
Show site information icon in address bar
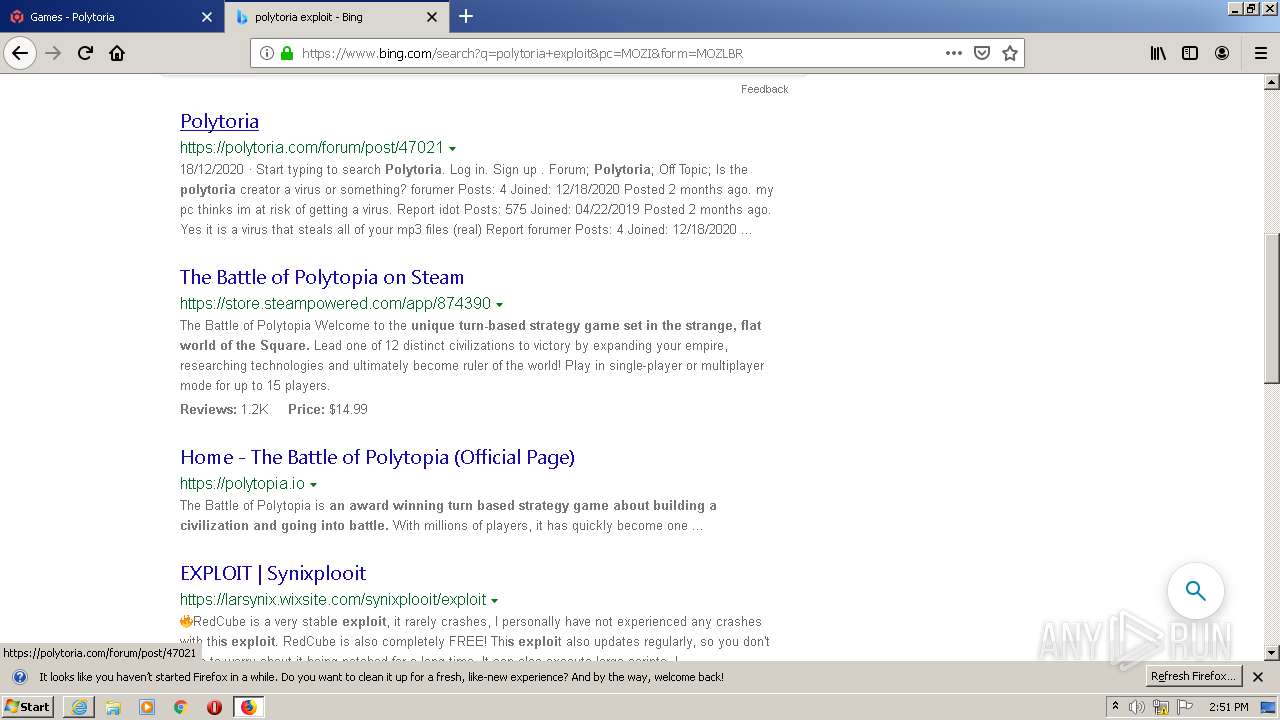pos(267,53)
